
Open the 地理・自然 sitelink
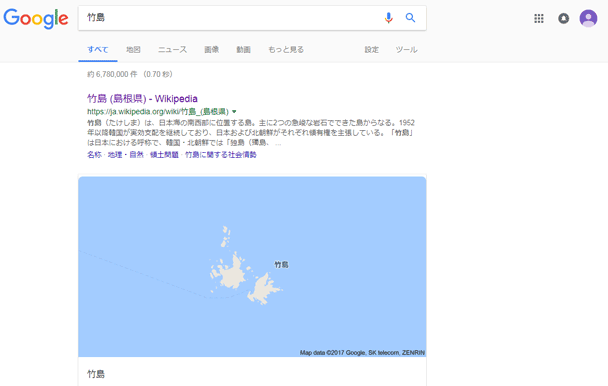(126, 155)
